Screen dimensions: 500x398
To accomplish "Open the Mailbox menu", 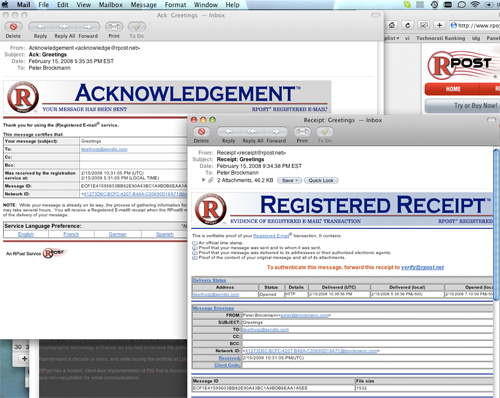I will click(111, 5).
